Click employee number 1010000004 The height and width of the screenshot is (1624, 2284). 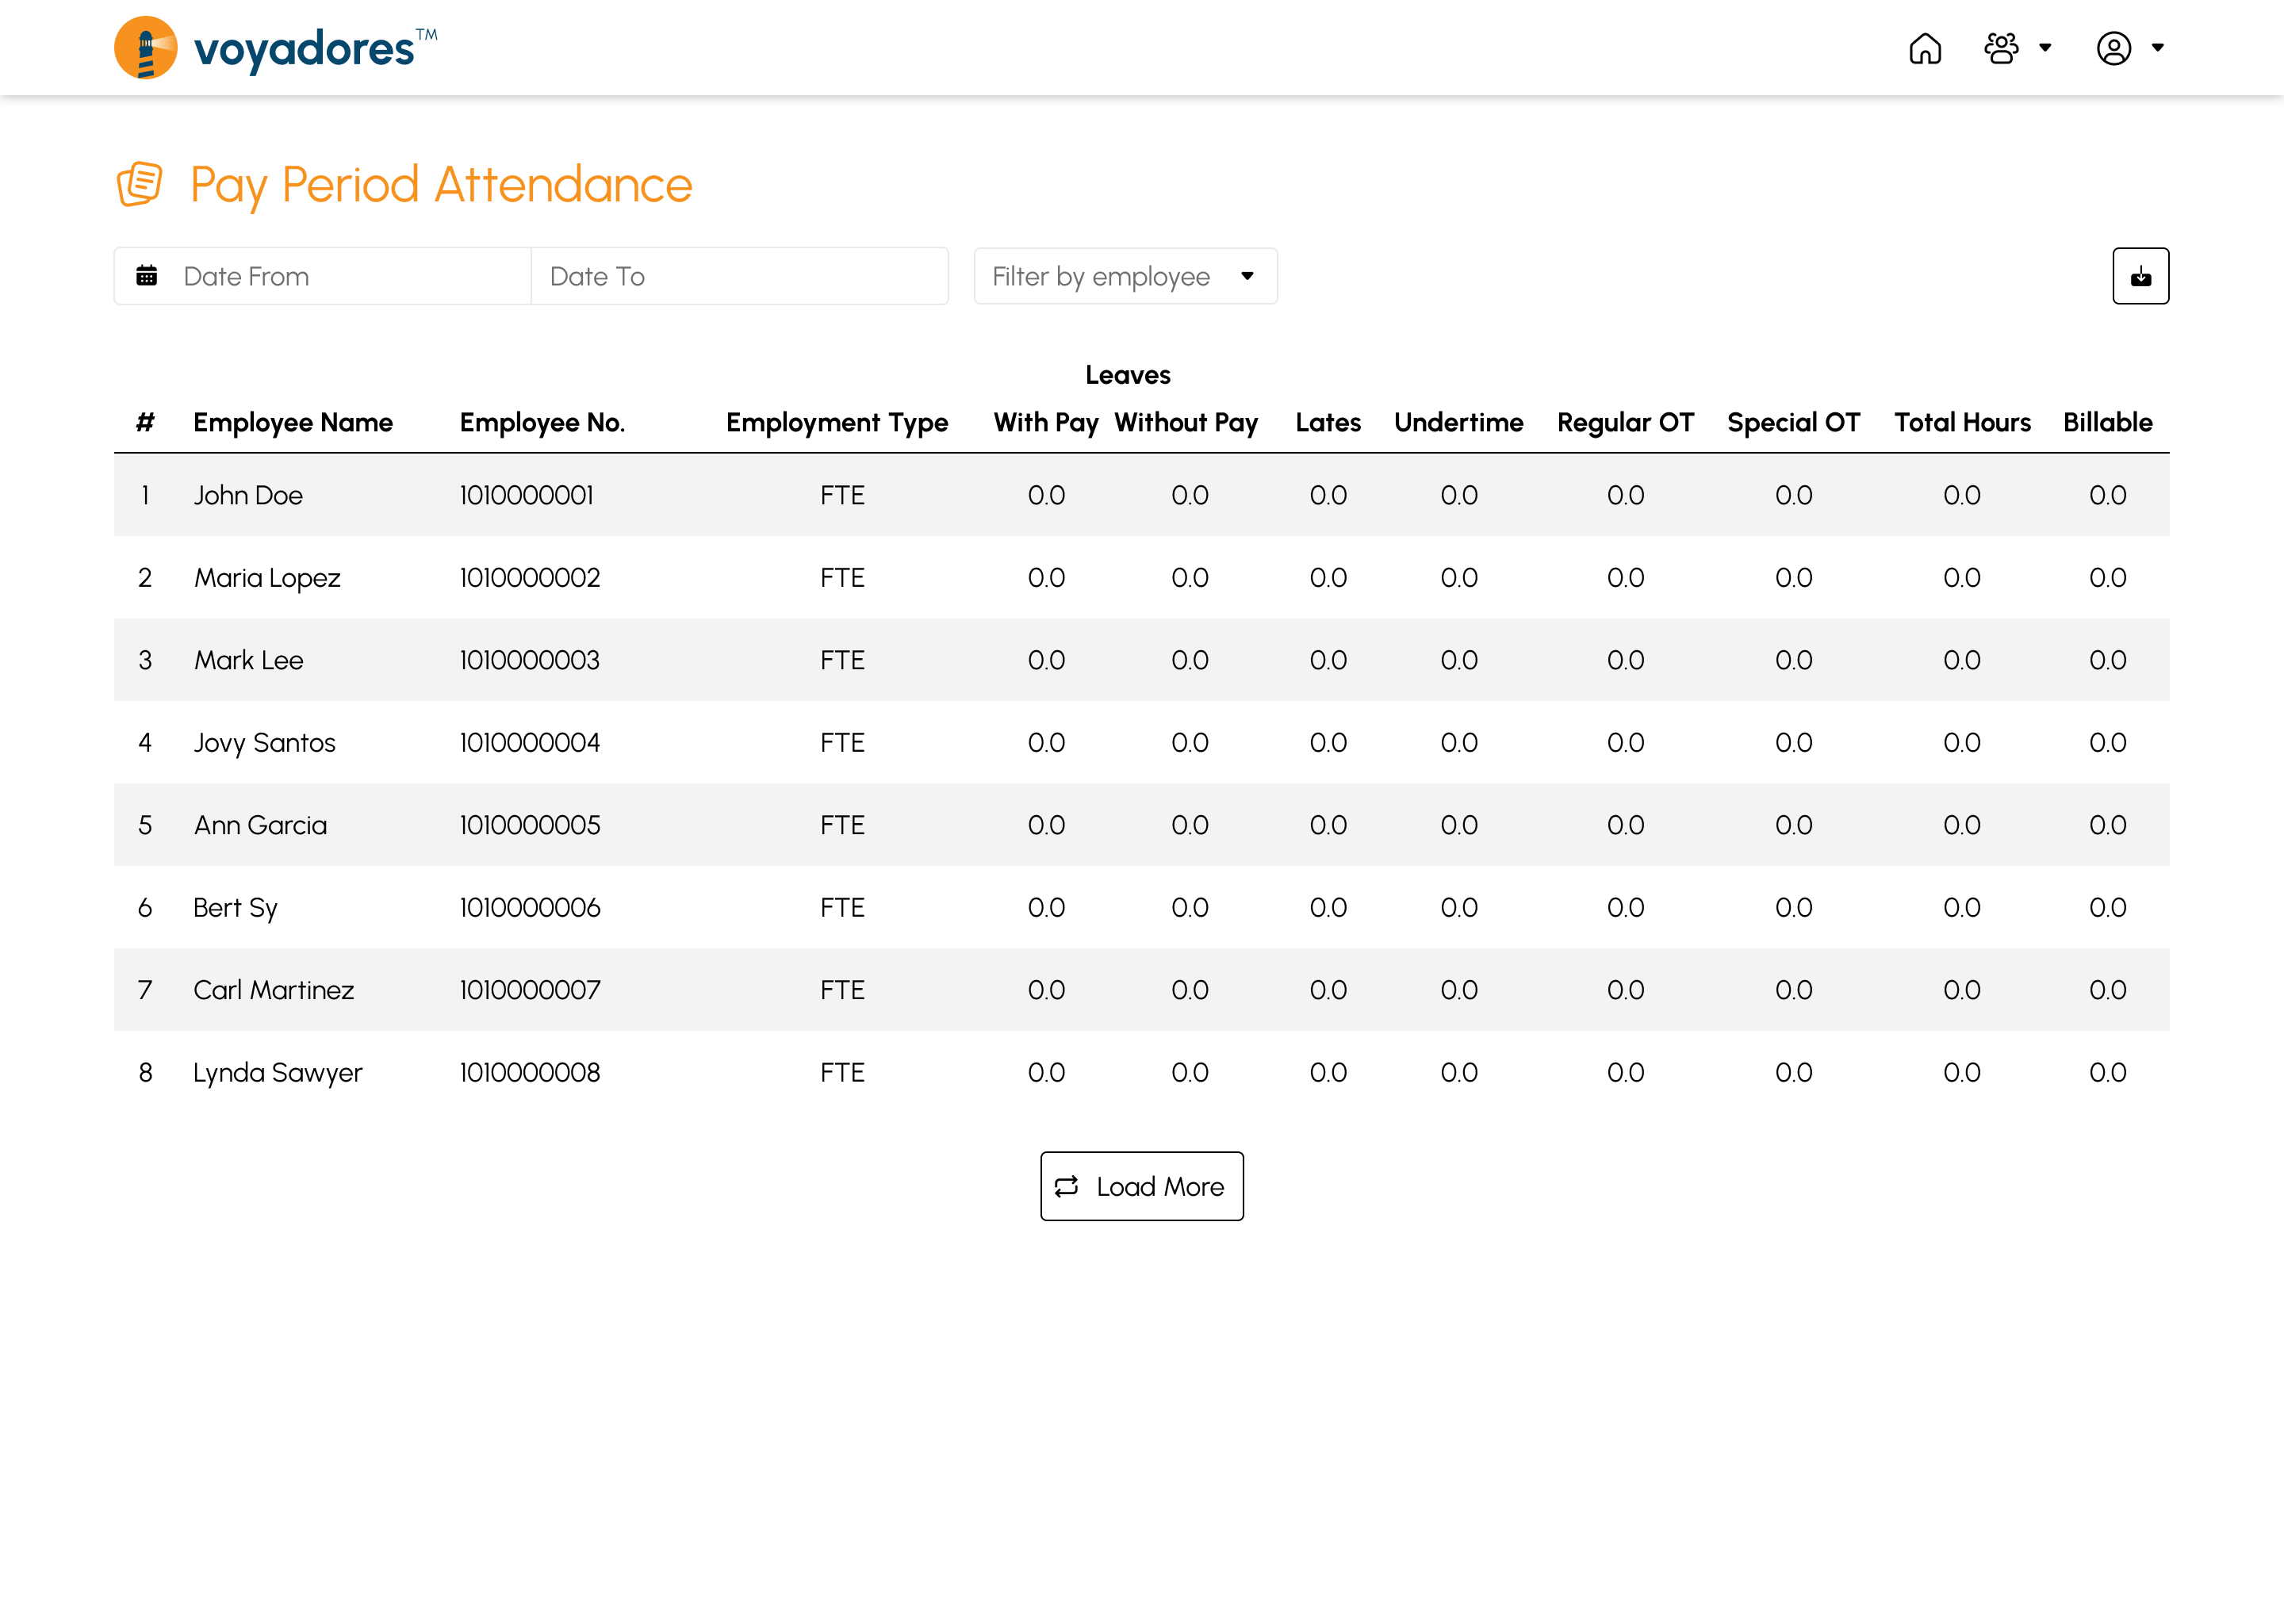tap(530, 743)
